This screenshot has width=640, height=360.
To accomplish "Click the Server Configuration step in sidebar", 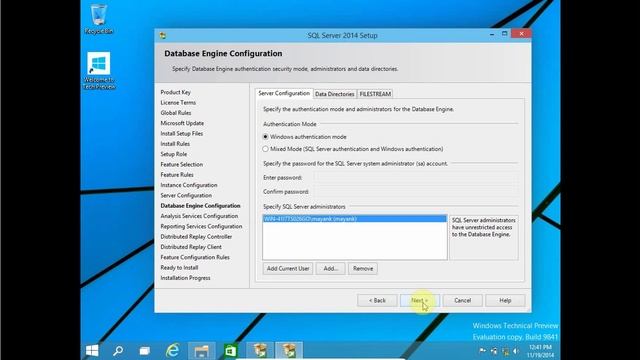I will tap(186, 195).
